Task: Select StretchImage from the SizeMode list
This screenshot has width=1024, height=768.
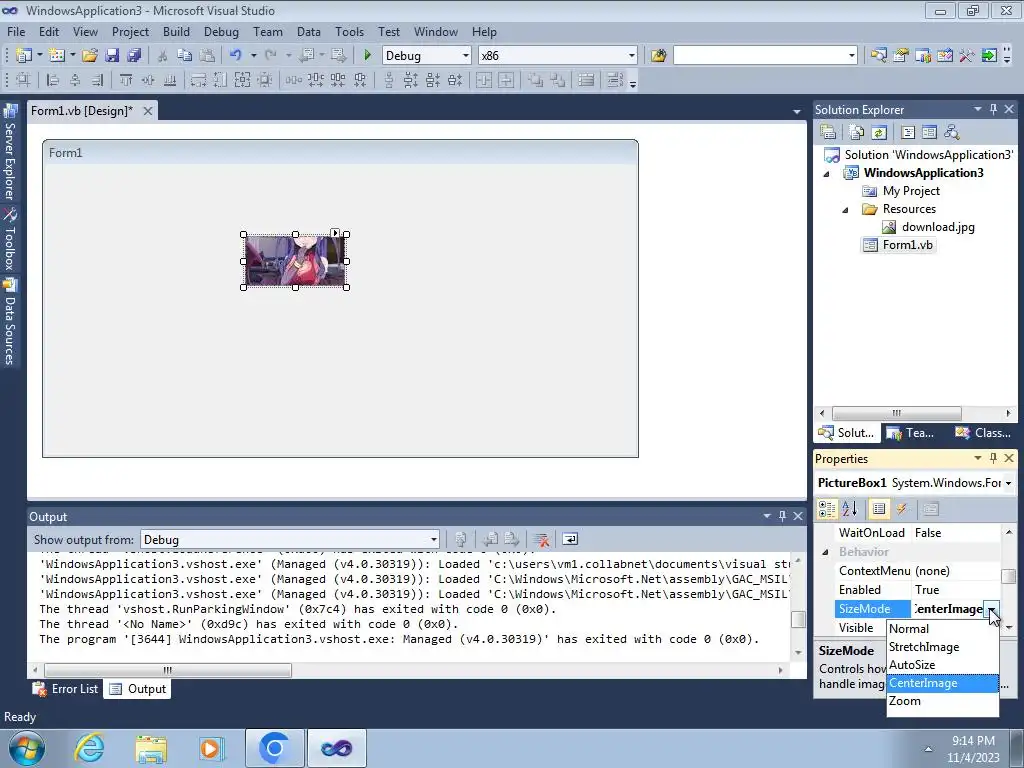Action: (942, 647)
